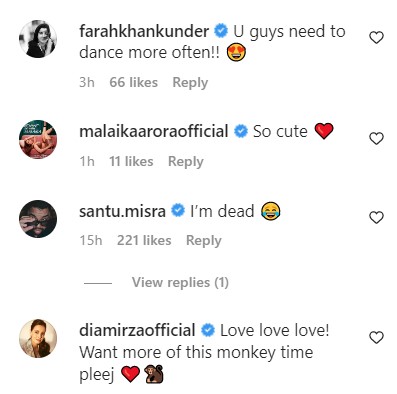
Task: Click the santu.misra username
Action: [122, 211]
